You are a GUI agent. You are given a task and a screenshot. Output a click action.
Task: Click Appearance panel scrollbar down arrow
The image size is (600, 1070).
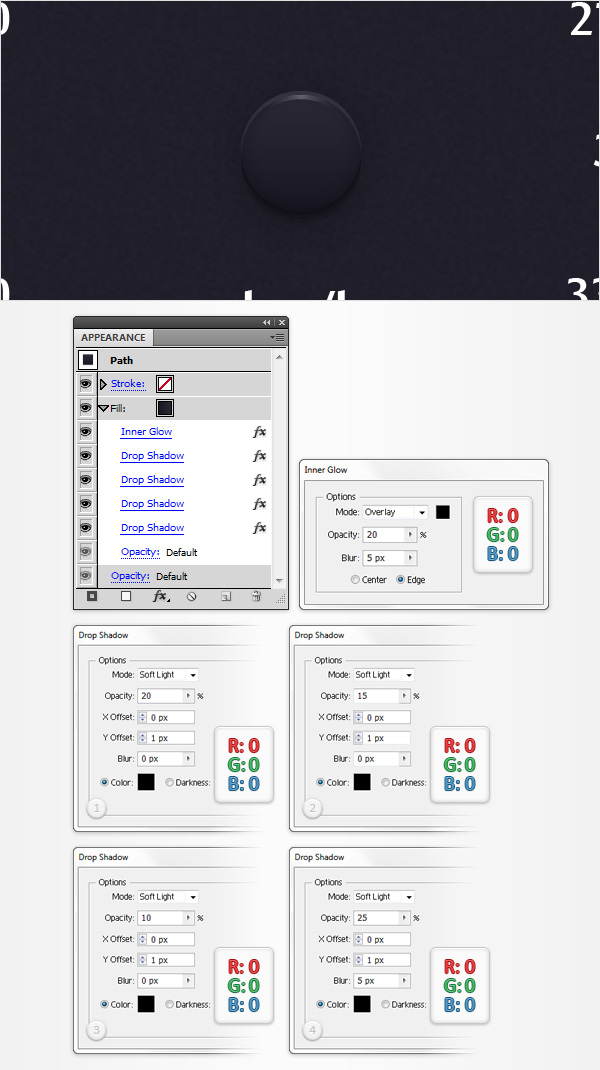[278, 580]
